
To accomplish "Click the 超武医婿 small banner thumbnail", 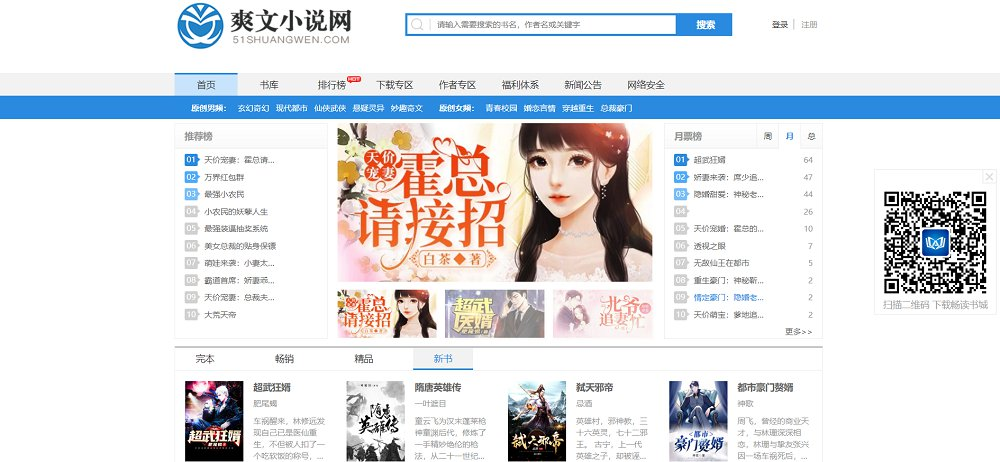I will (494, 314).
